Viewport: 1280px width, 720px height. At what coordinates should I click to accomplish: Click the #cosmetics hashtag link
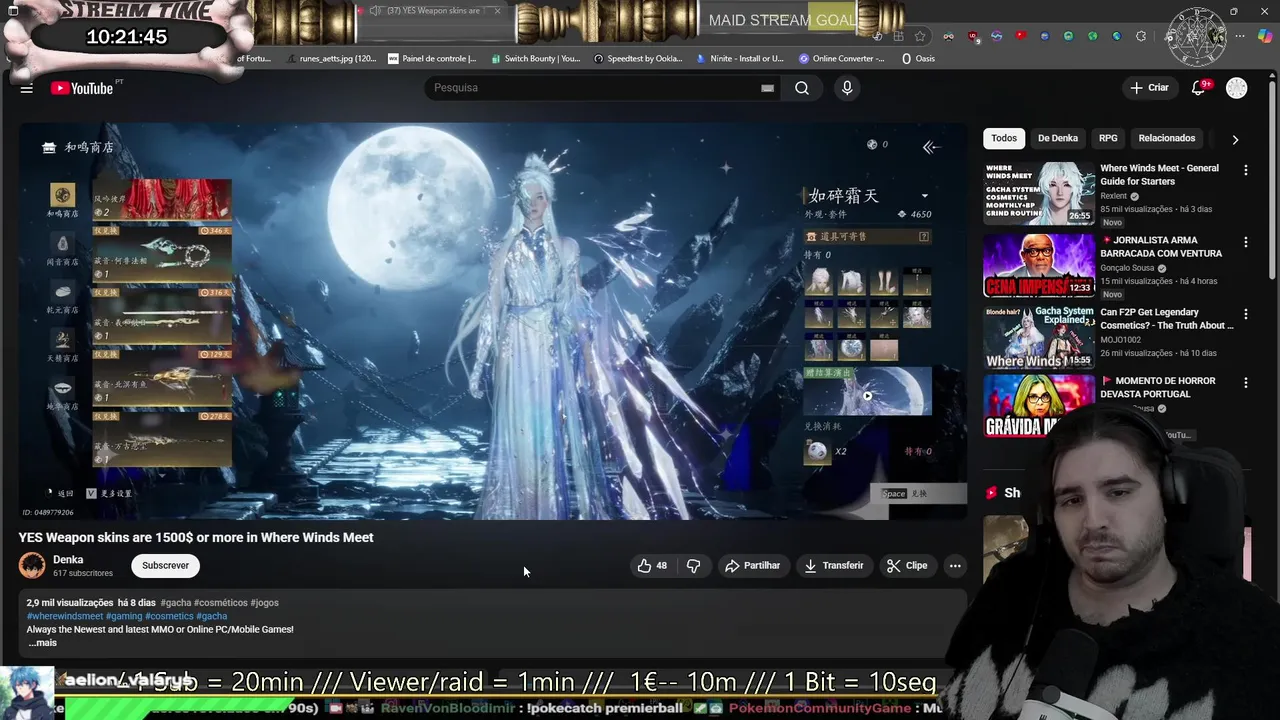click(x=169, y=617)
